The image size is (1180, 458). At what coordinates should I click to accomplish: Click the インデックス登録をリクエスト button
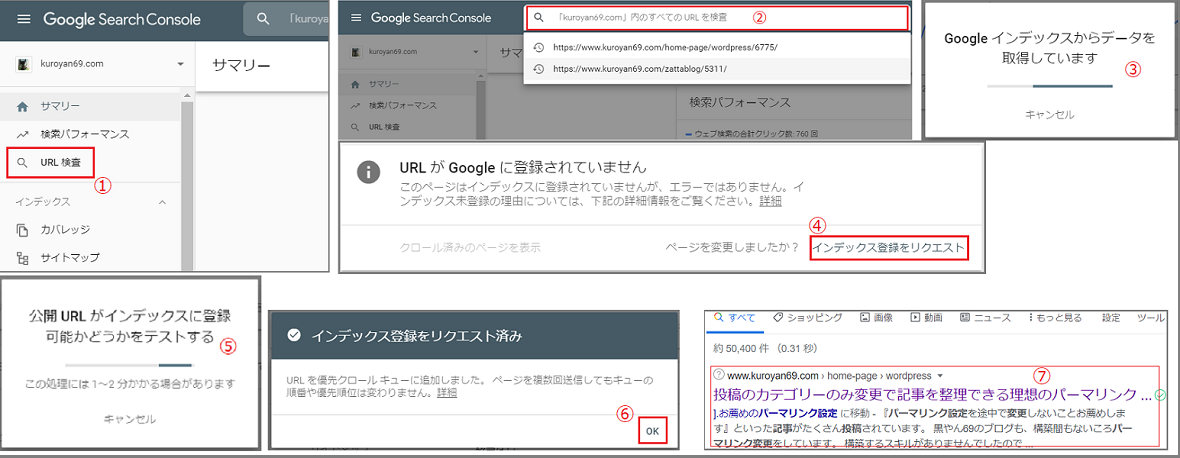pos(889,247)
